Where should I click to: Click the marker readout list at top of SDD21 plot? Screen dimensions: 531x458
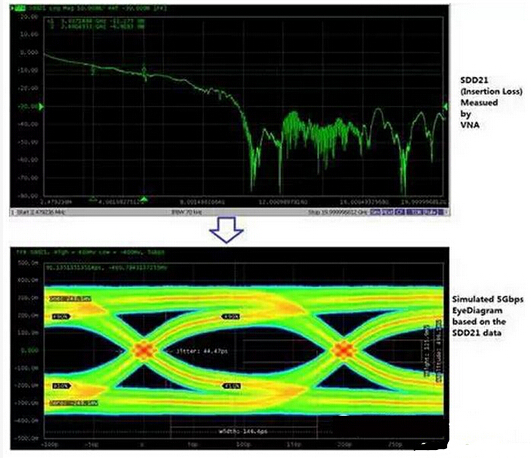(x=96, y=23)
